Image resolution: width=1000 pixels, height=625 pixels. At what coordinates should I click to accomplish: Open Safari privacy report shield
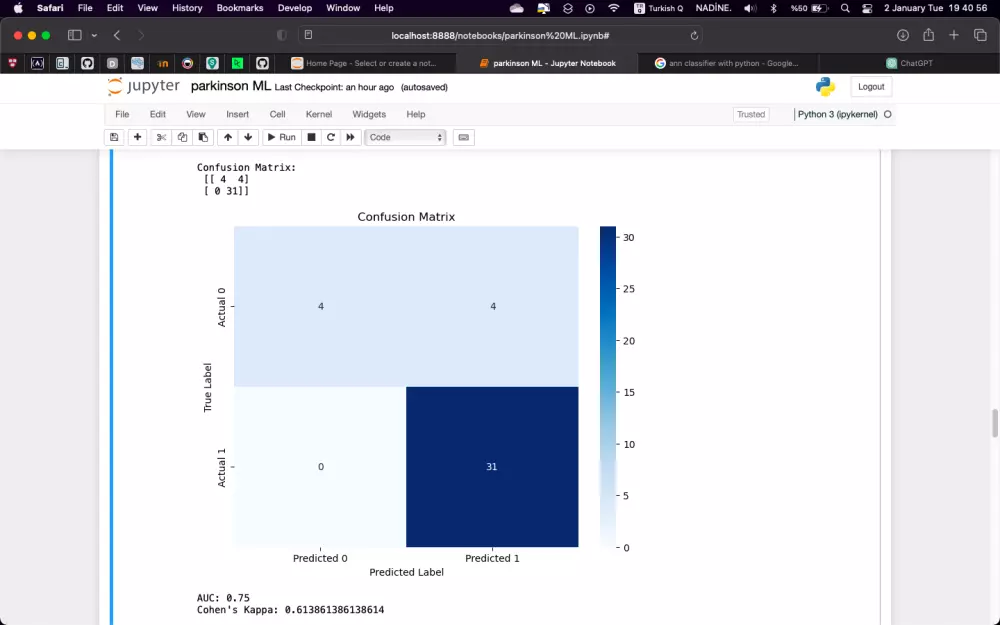[x=281, y=36]
